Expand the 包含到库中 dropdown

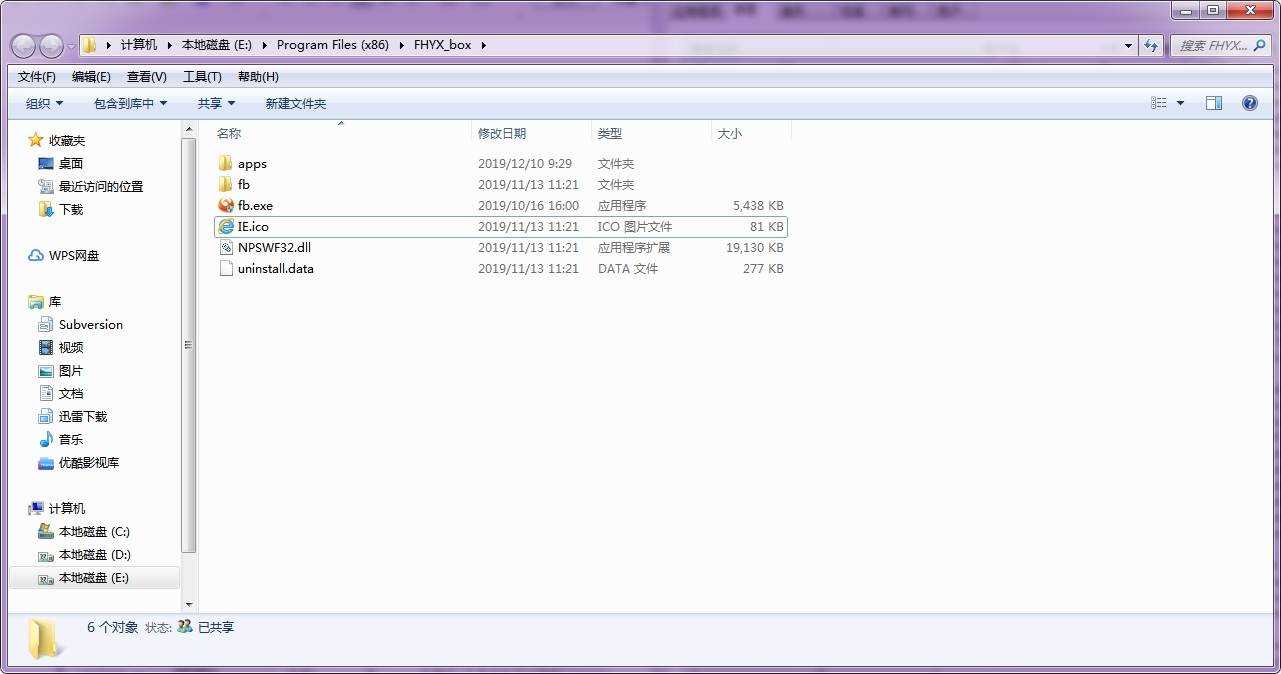click(x=130, y=104)
